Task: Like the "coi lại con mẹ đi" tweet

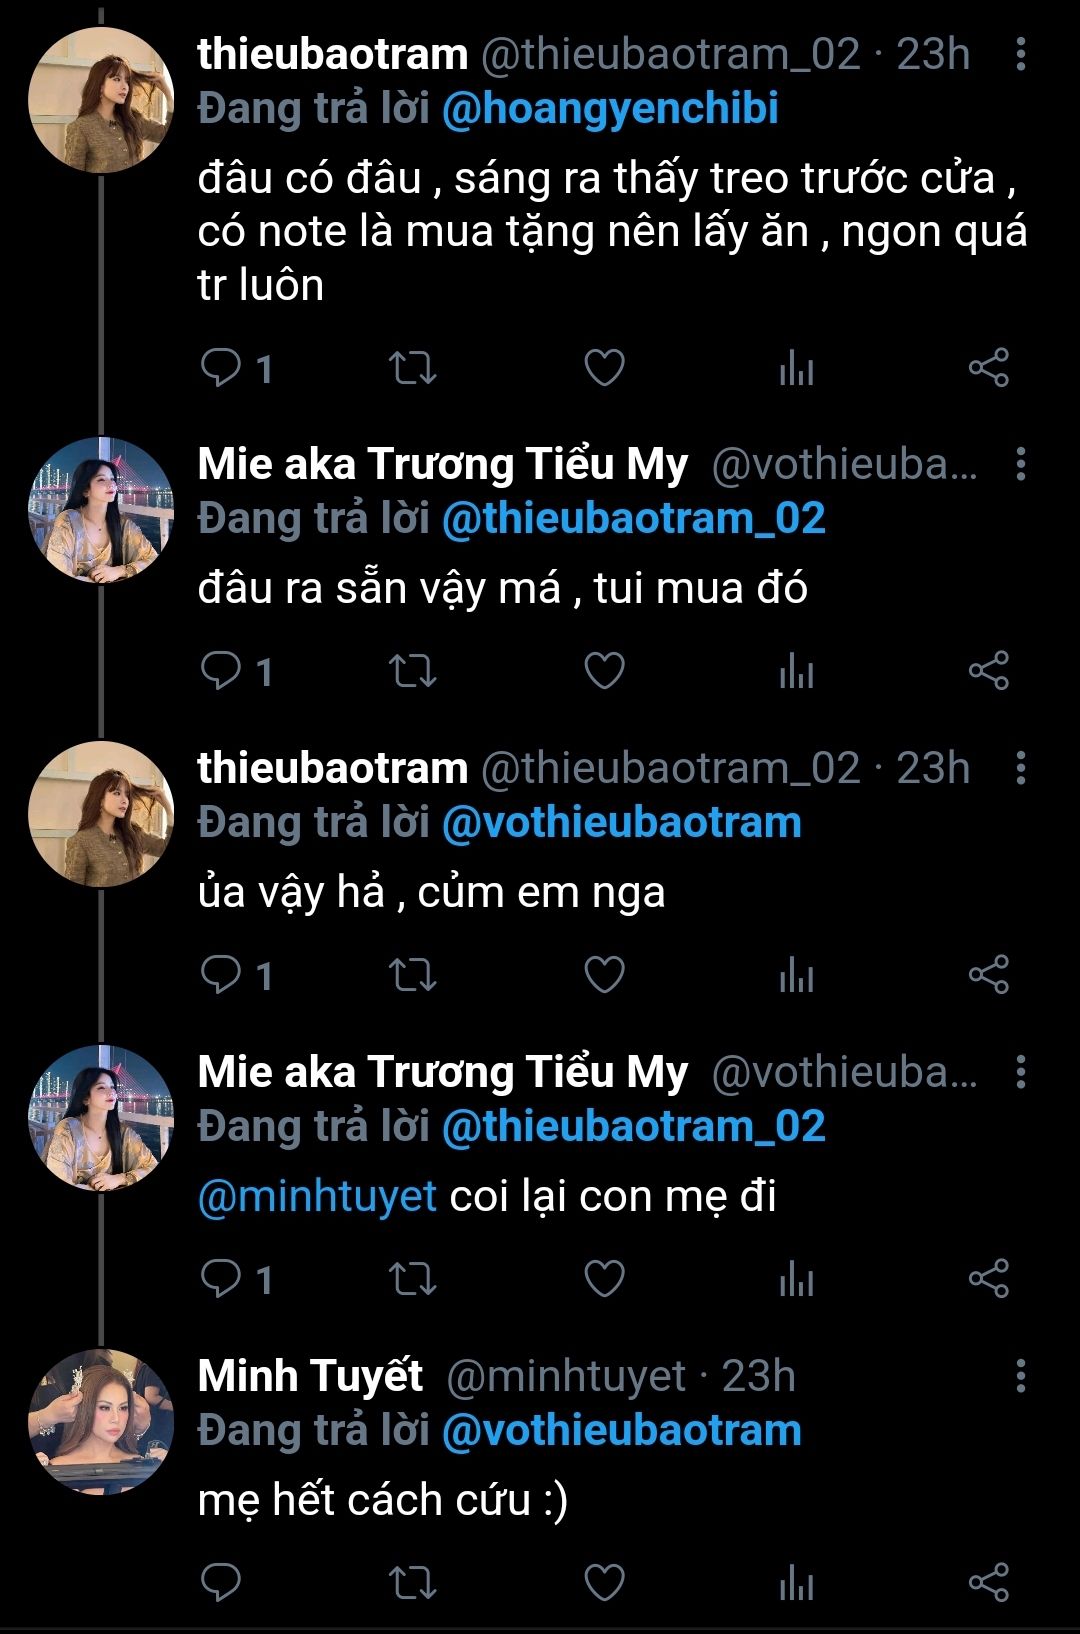Action: click(604, 1278)
